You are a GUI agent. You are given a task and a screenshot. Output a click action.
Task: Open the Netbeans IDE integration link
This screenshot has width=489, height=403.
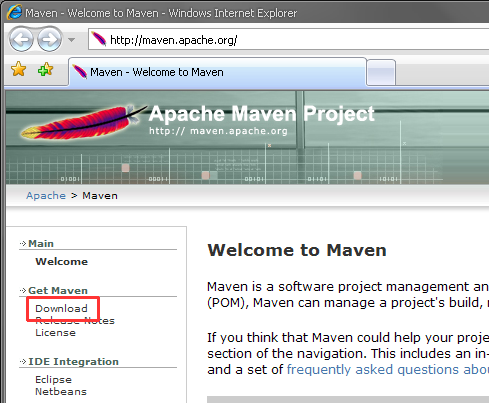61,392
